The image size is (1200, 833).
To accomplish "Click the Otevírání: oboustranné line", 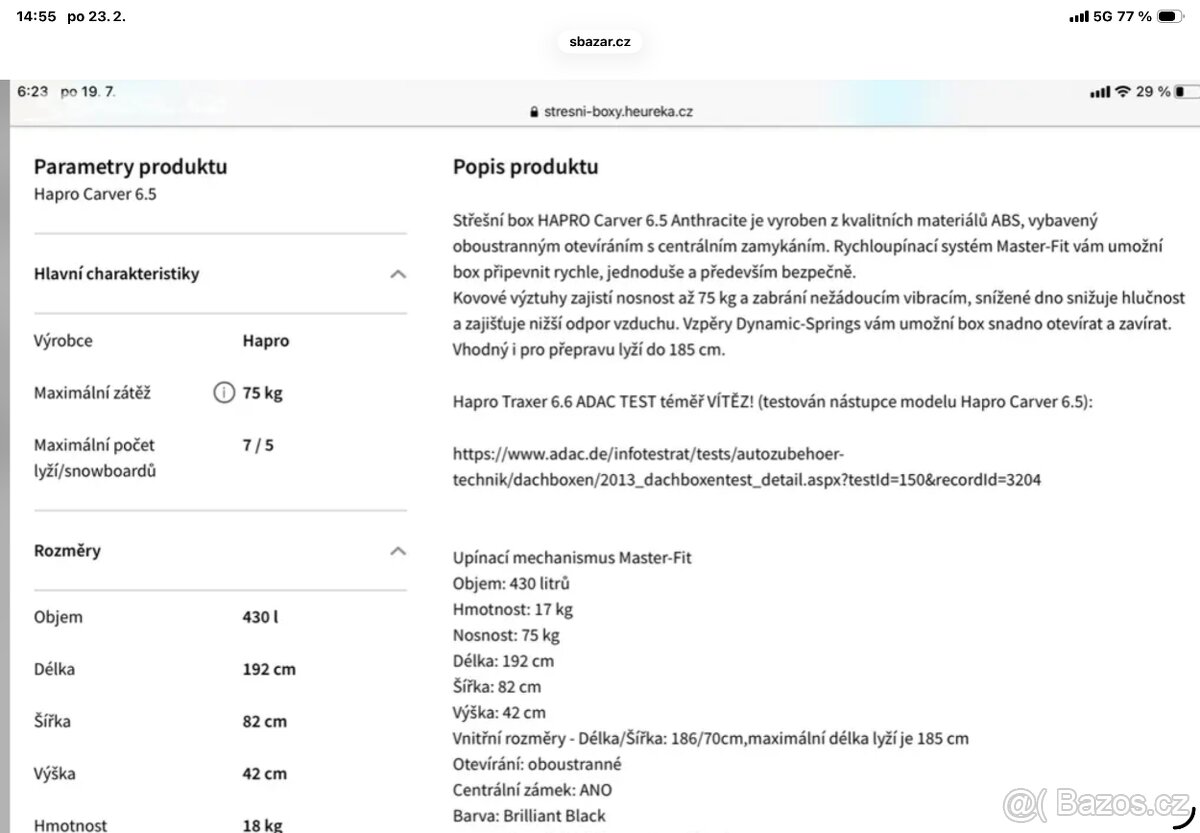I will click(537, 764).
